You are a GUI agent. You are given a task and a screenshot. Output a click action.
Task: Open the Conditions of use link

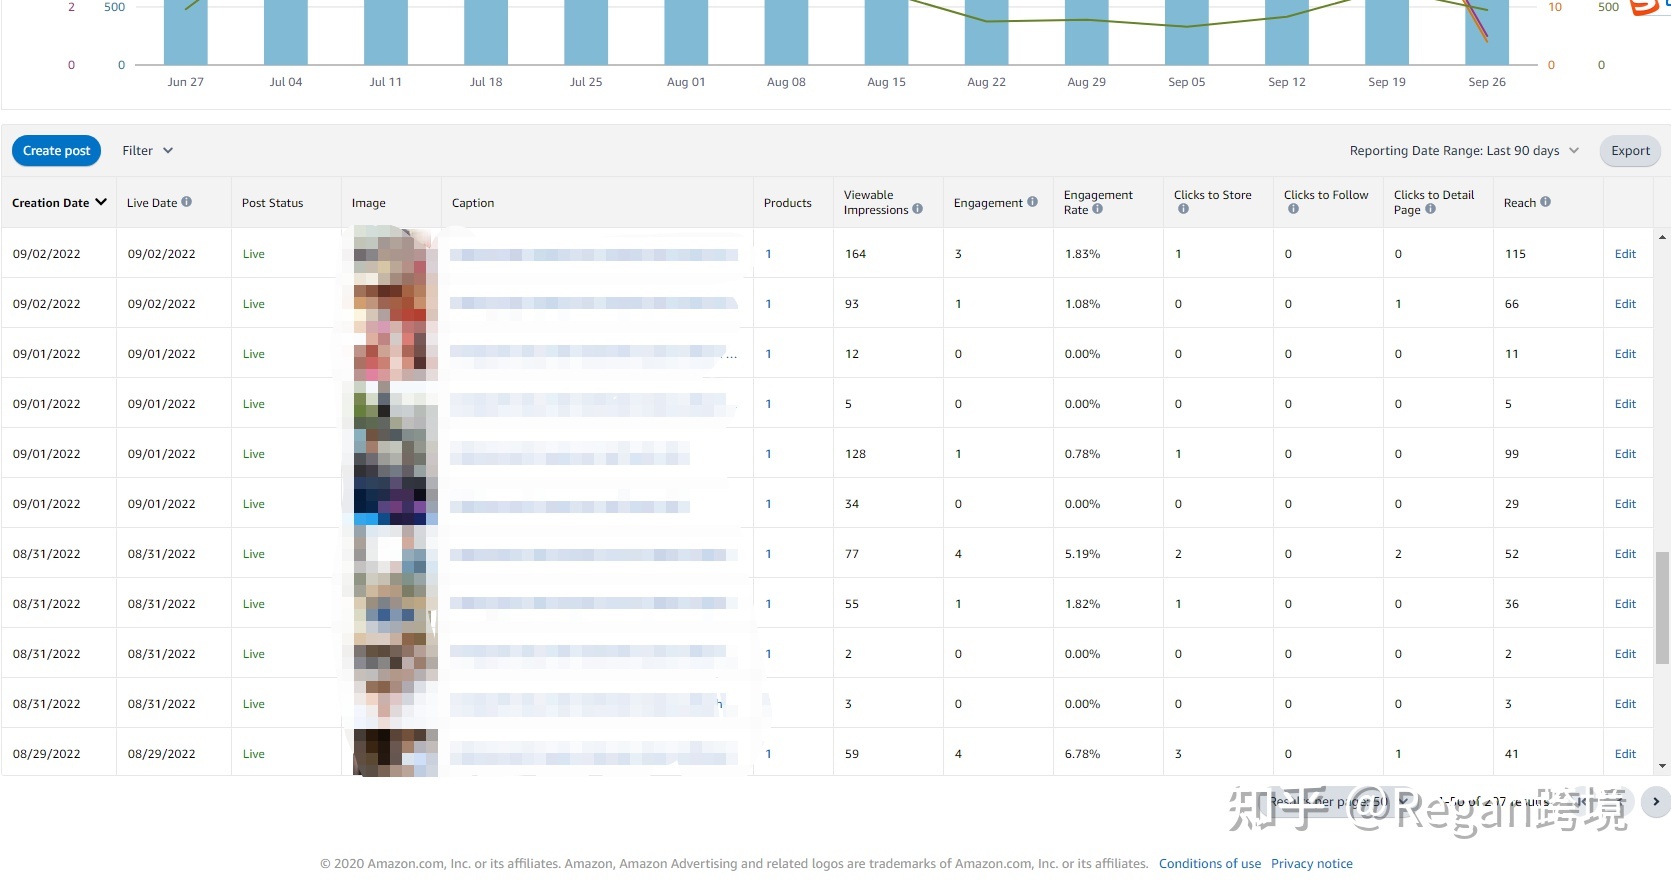pyautogui.click(x=1209, y=864)
